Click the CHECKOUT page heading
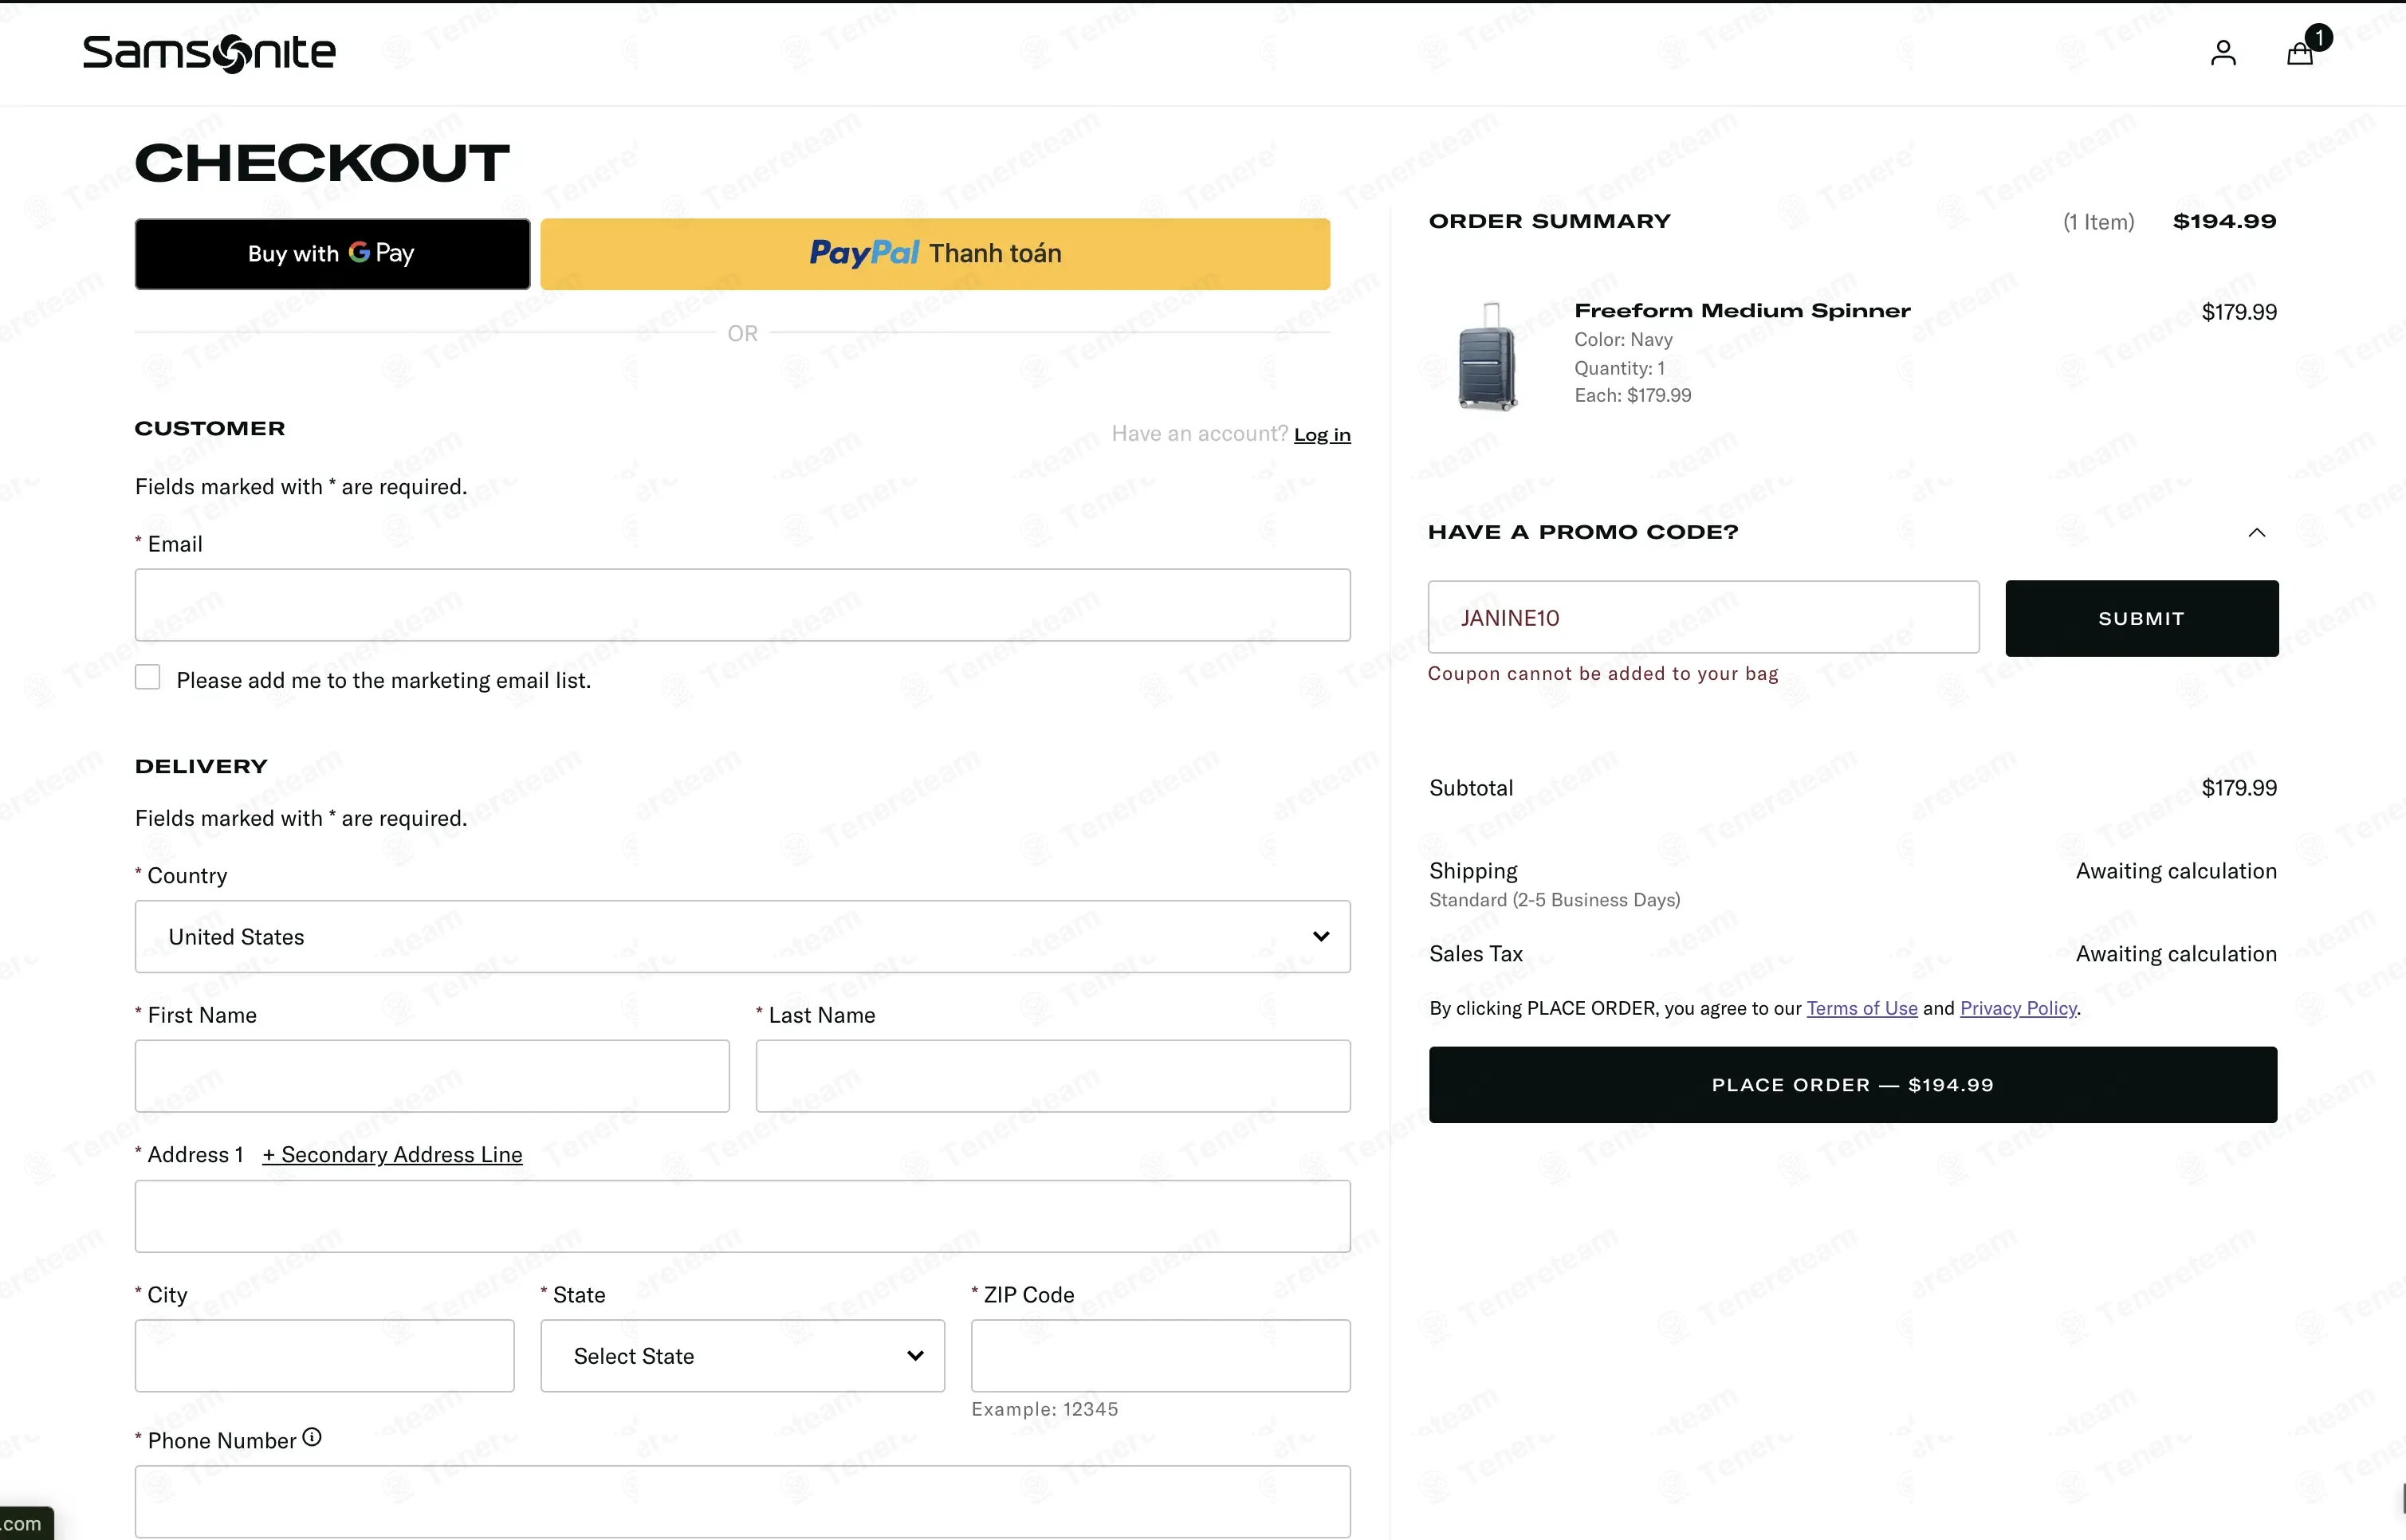Viewport: 2406px width, 1540px height. pyautogui.click(x=322, y=163)
